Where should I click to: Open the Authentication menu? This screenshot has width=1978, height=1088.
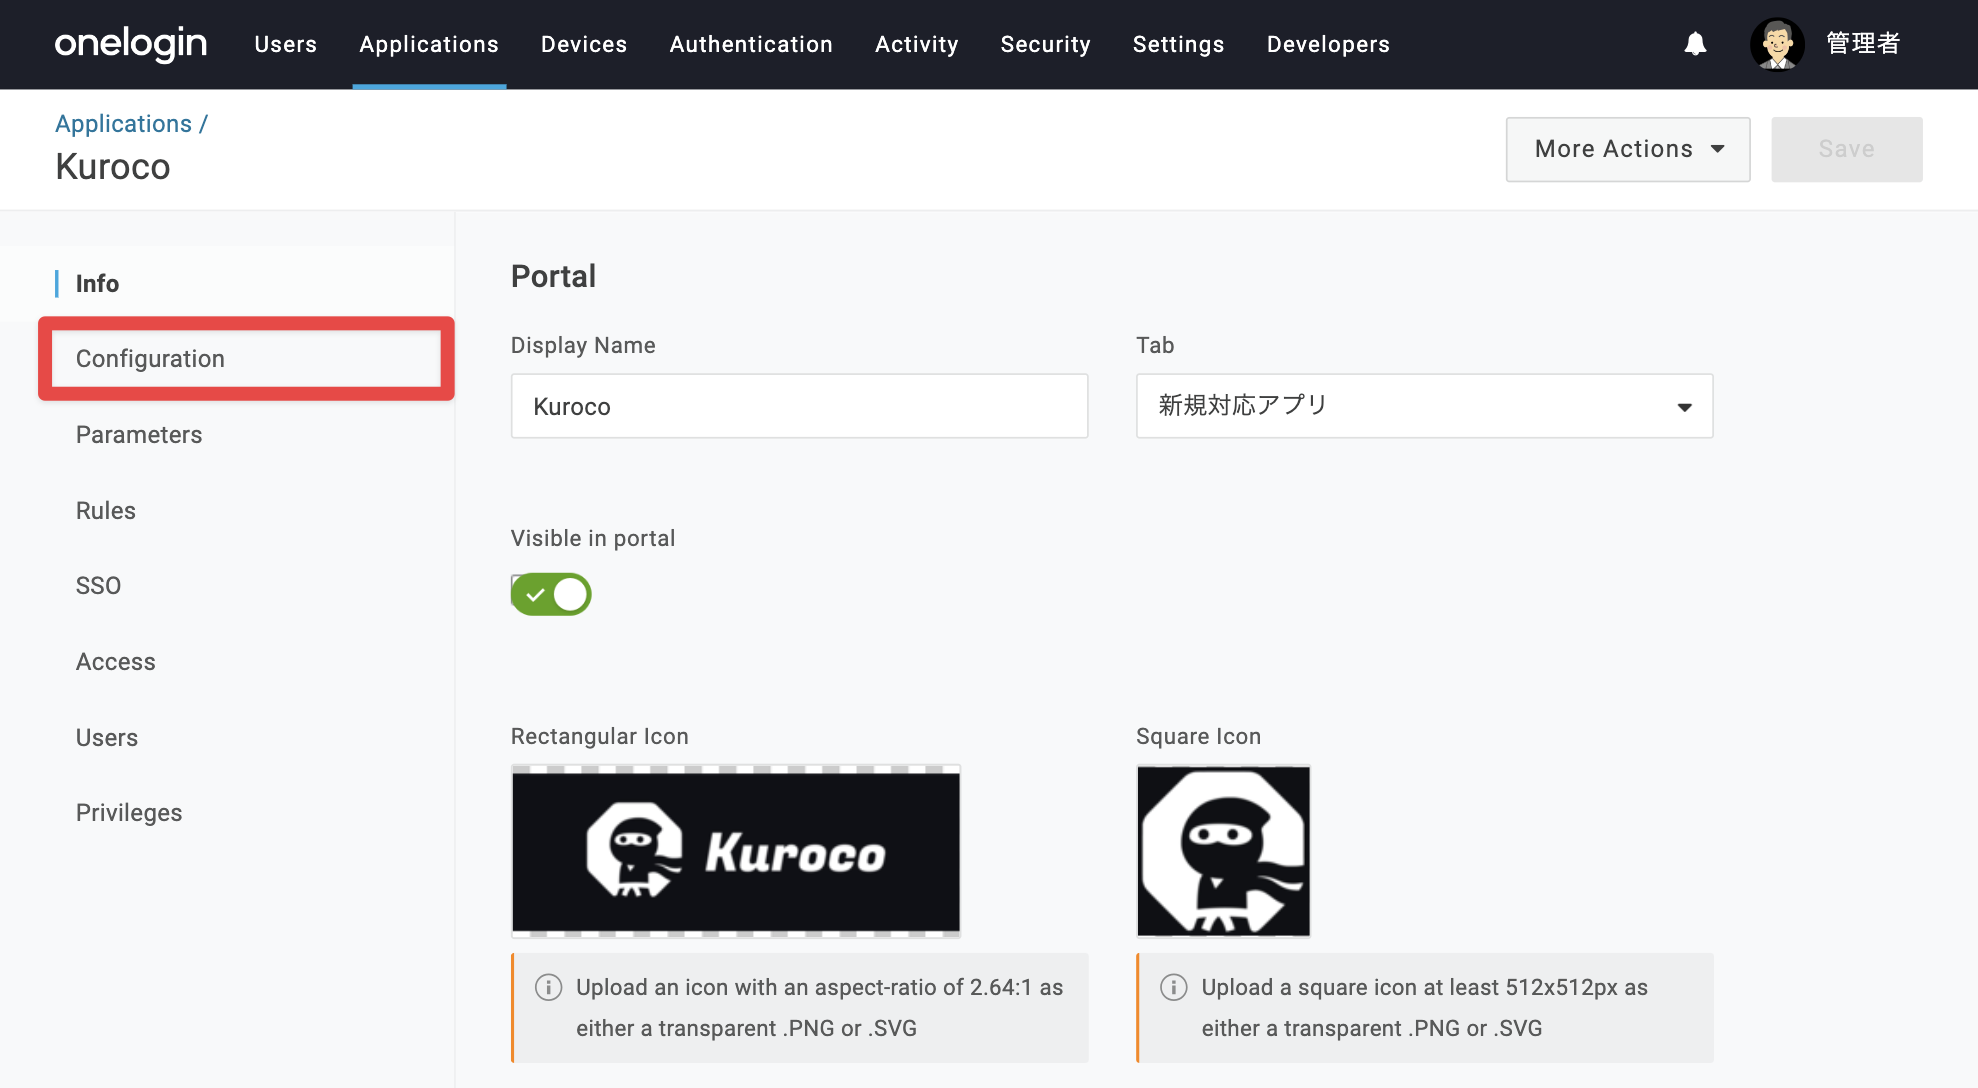tap(751, 44)
